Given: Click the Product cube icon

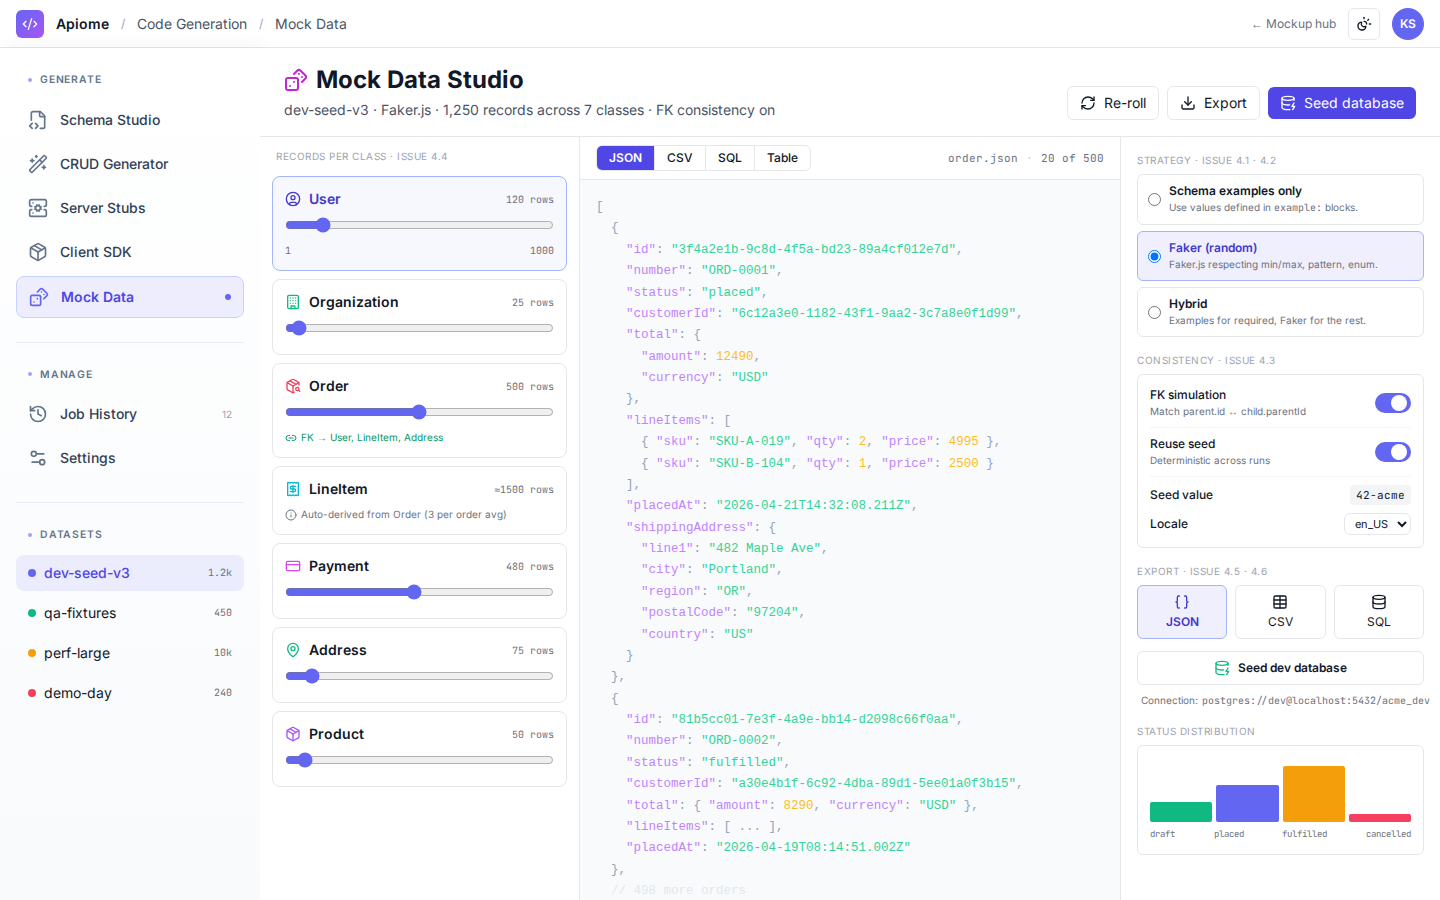Looking at the screenshot, I should pyautogui.click(x=293, y=734).
